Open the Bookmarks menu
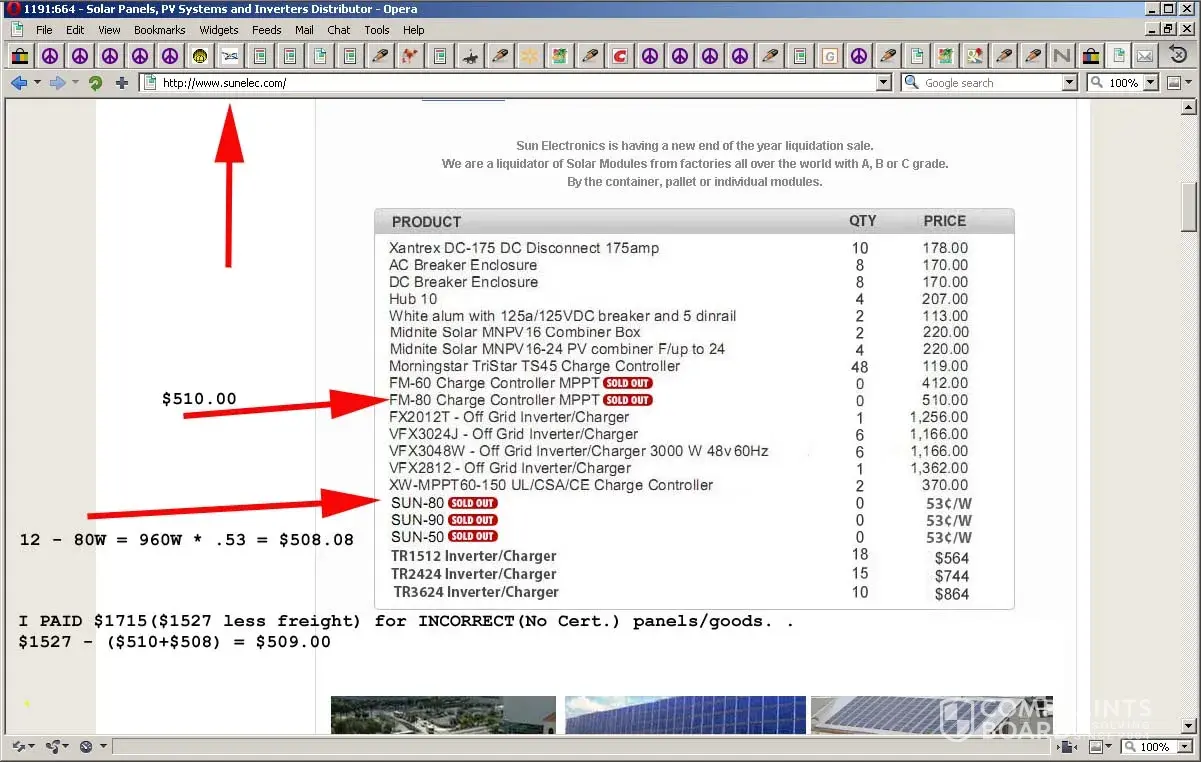1201x762 pixels. click(159, 30)
